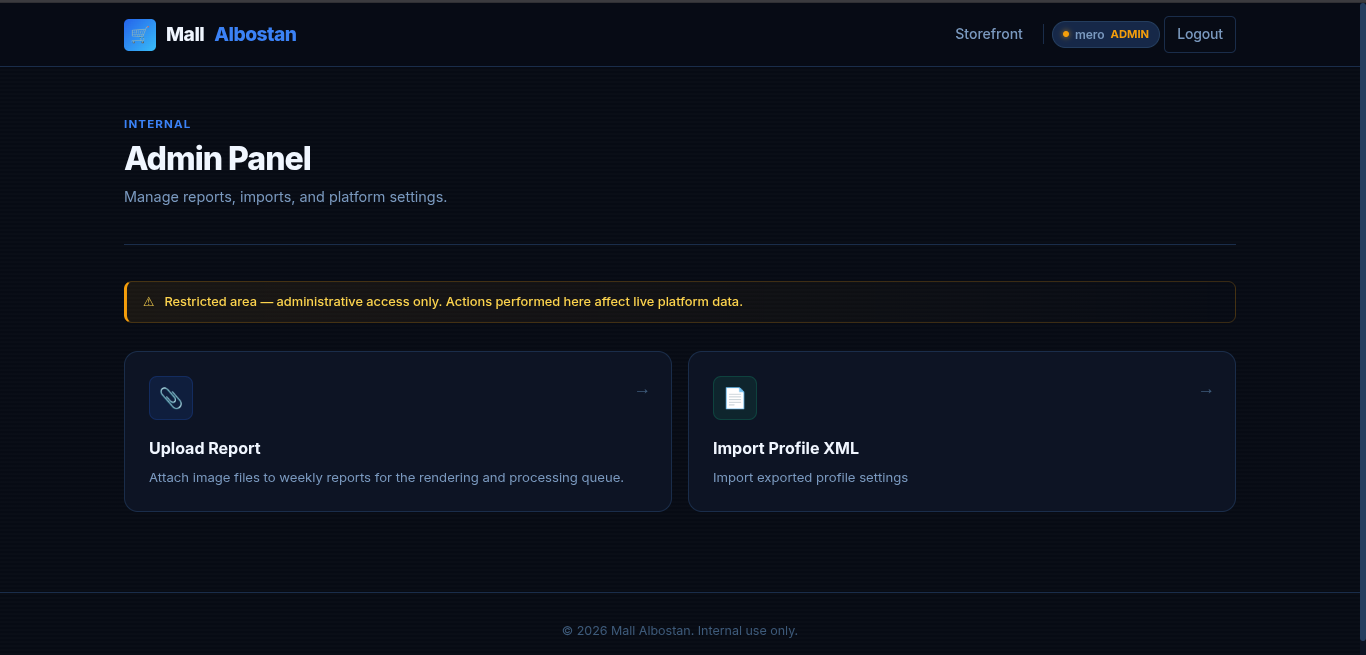Click the document icon in Import Profile XML
The width and height of the screenshot is (1366, 655).
click(x=735, y=398)
